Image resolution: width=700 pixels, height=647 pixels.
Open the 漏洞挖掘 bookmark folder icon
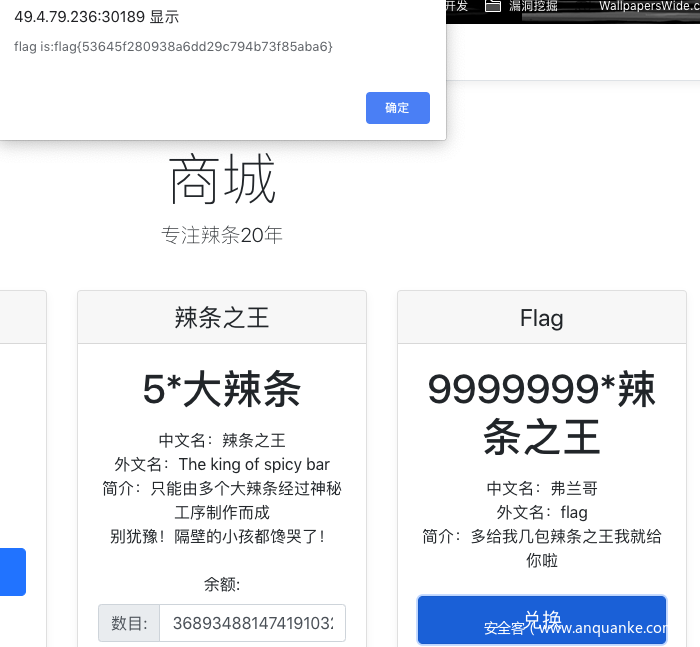[492, 6]
